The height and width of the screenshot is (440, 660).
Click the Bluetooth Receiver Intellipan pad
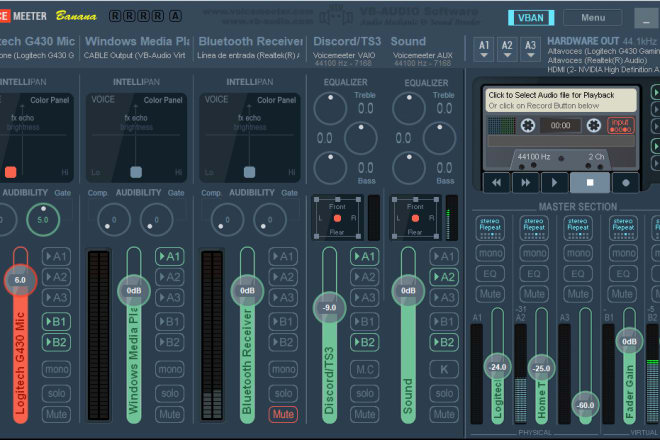[250, 138]
